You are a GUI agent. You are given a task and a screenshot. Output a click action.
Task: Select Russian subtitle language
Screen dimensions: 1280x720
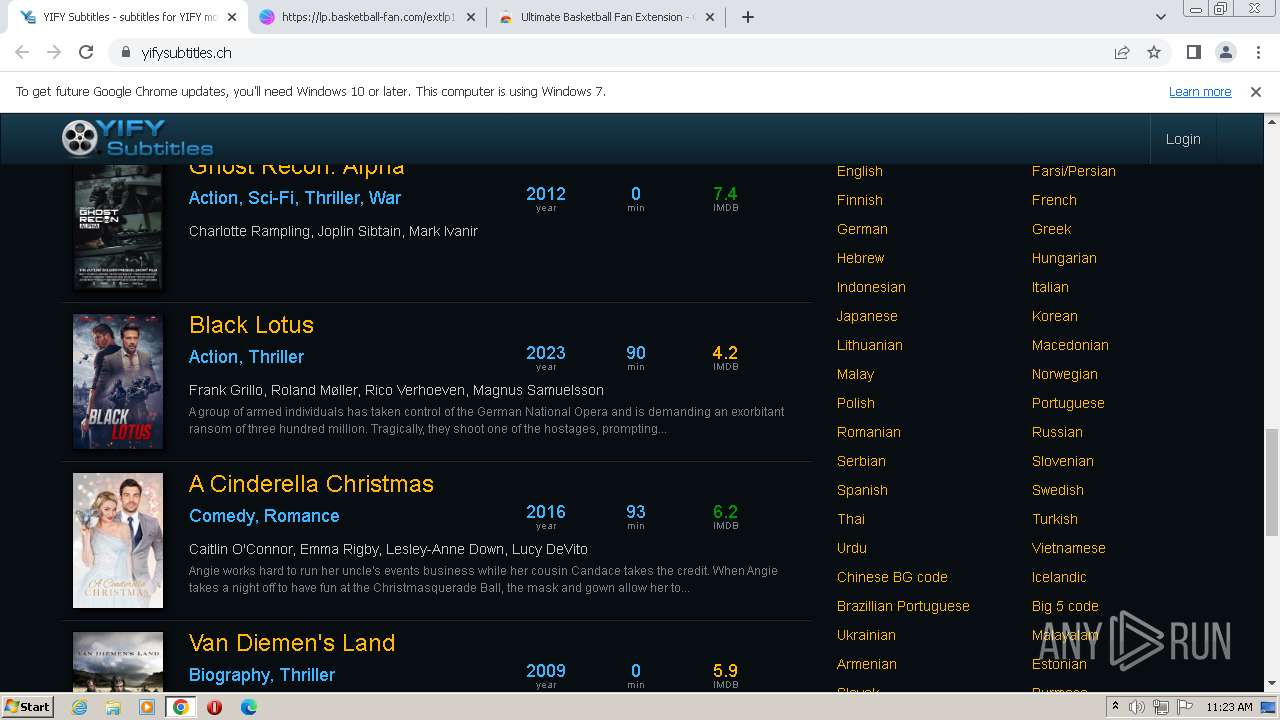click(1057, 432)
